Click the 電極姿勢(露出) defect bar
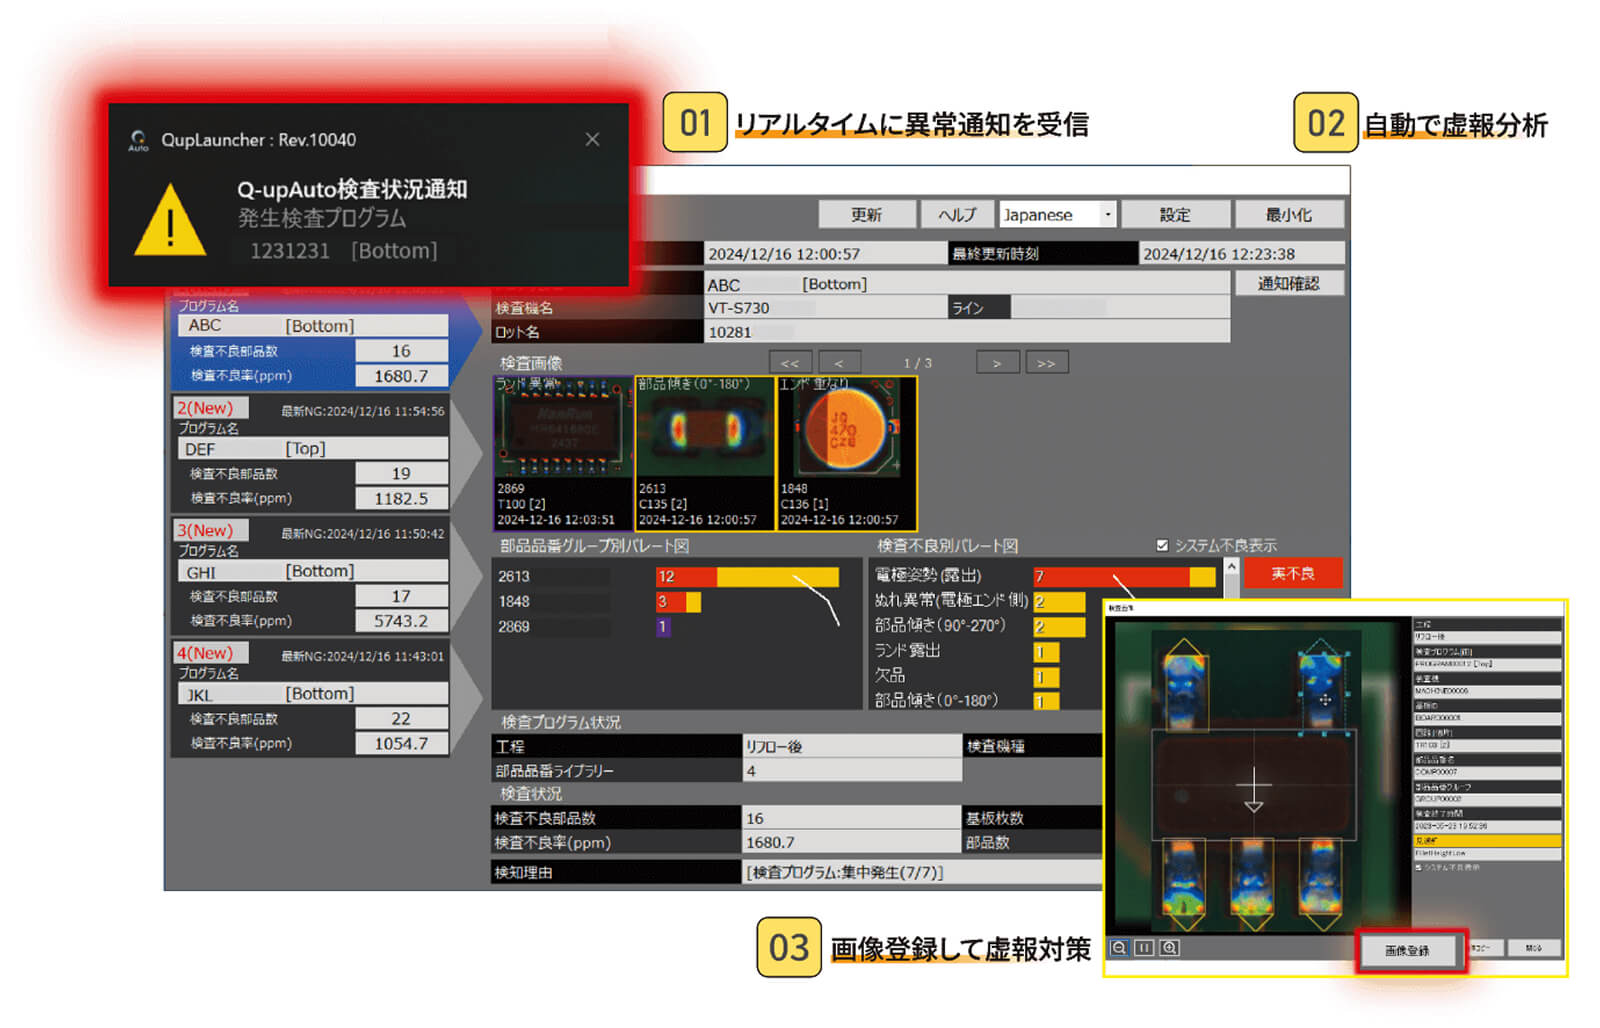This screenshot has width=1600, height=1028. pyautogui.click(x=1124, y=576)
